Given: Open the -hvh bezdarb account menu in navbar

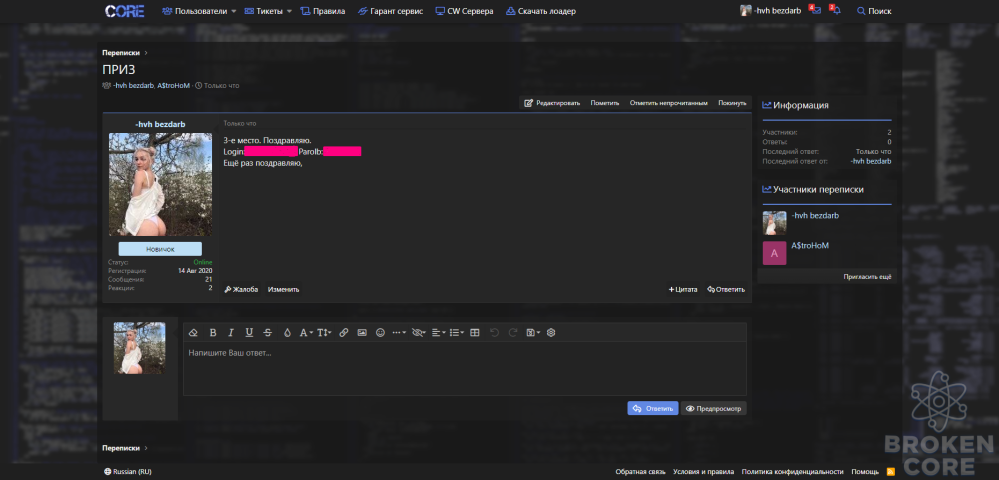Looking at the screenshot, I should click(x=770, y=11).
